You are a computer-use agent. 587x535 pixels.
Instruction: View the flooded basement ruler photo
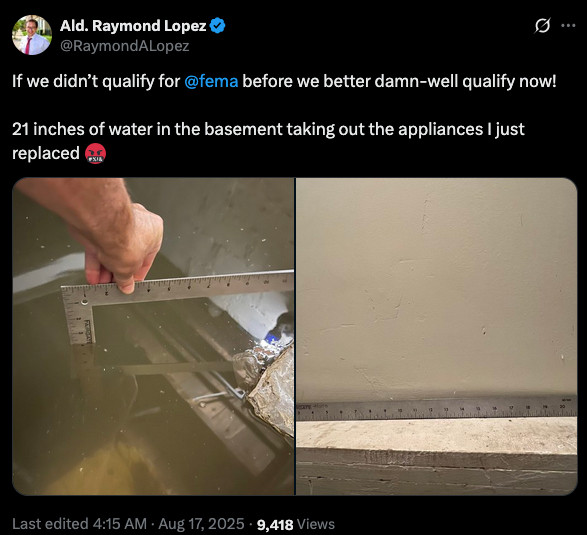coord(153,336)
